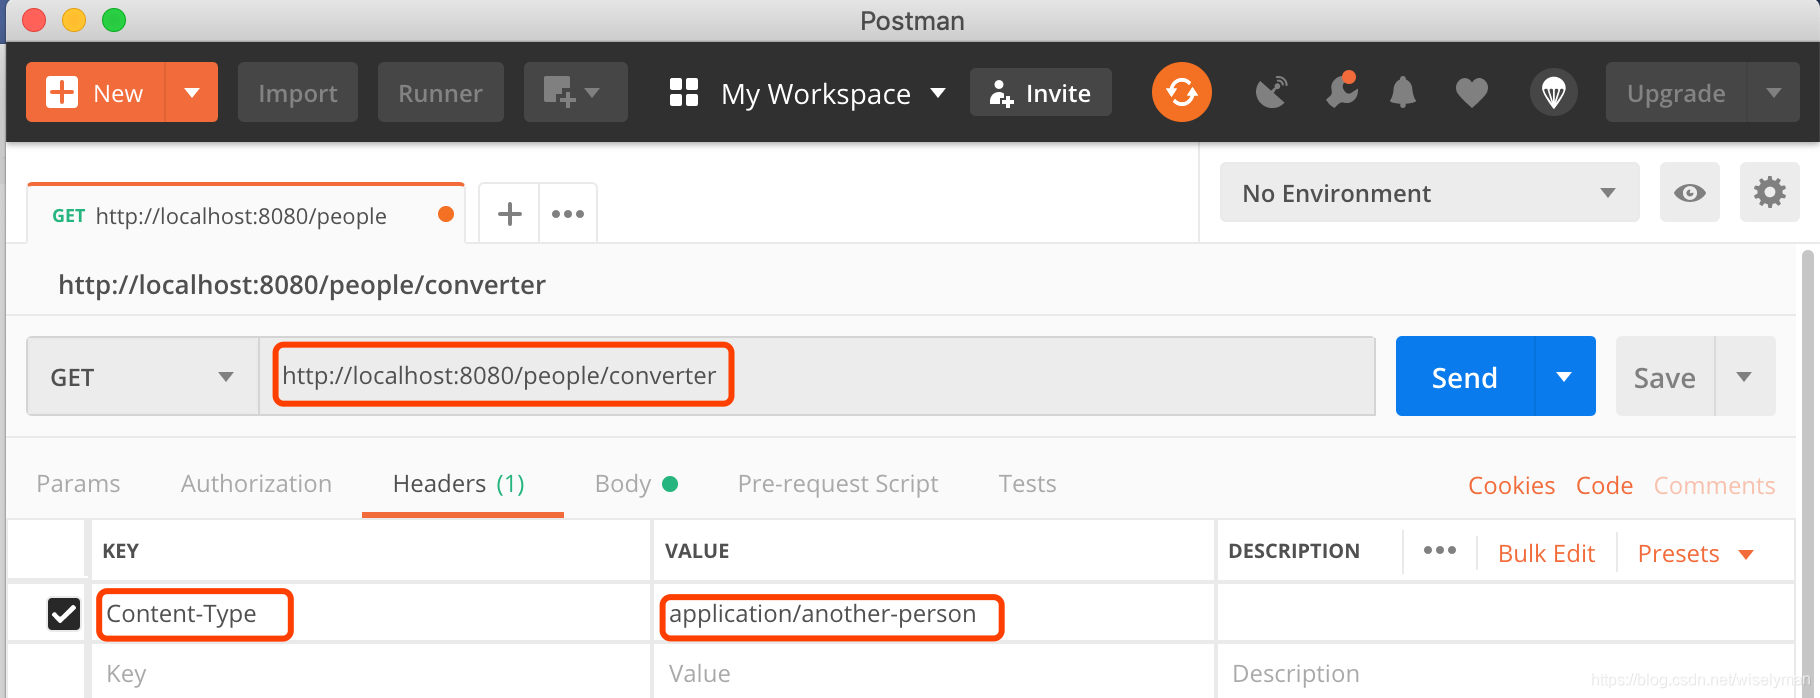Click the Content-Type key cell
1820x698 pixels.
371,613
